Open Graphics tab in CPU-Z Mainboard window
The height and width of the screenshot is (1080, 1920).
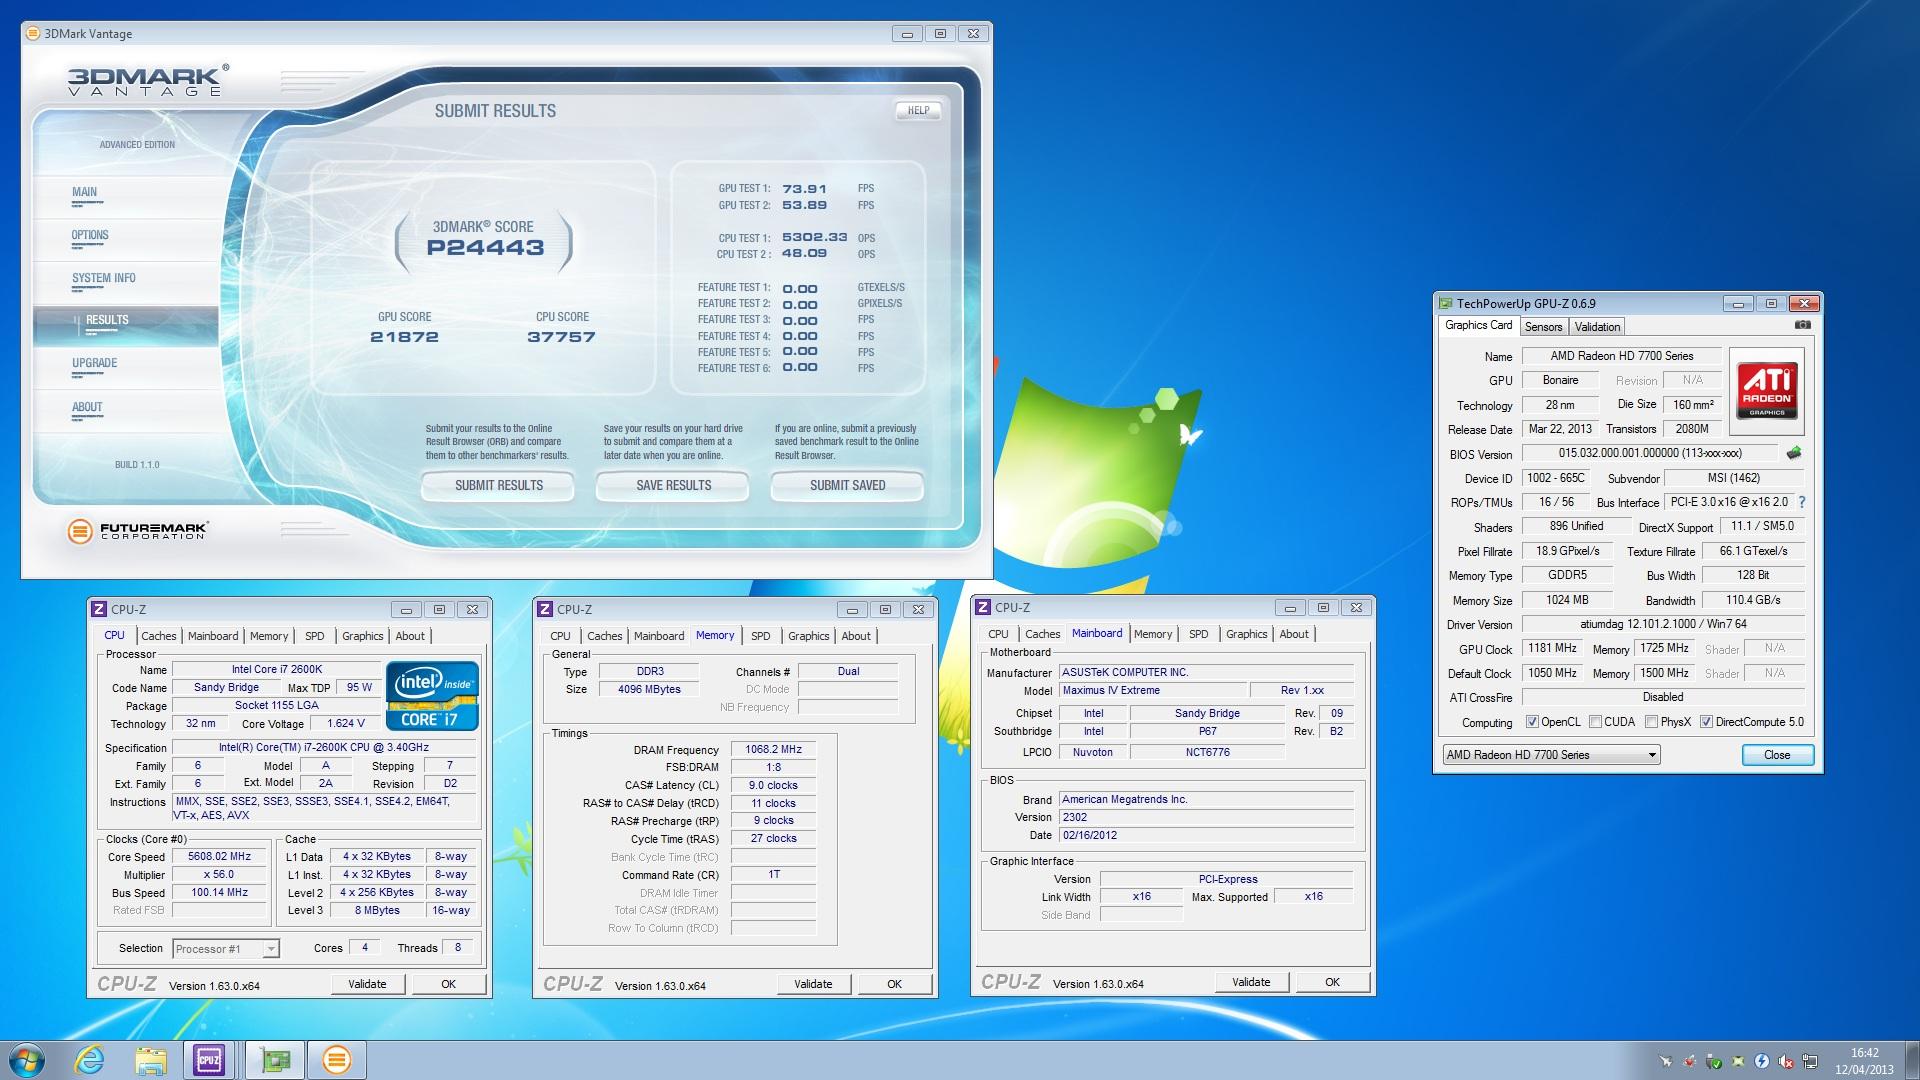1246,634
